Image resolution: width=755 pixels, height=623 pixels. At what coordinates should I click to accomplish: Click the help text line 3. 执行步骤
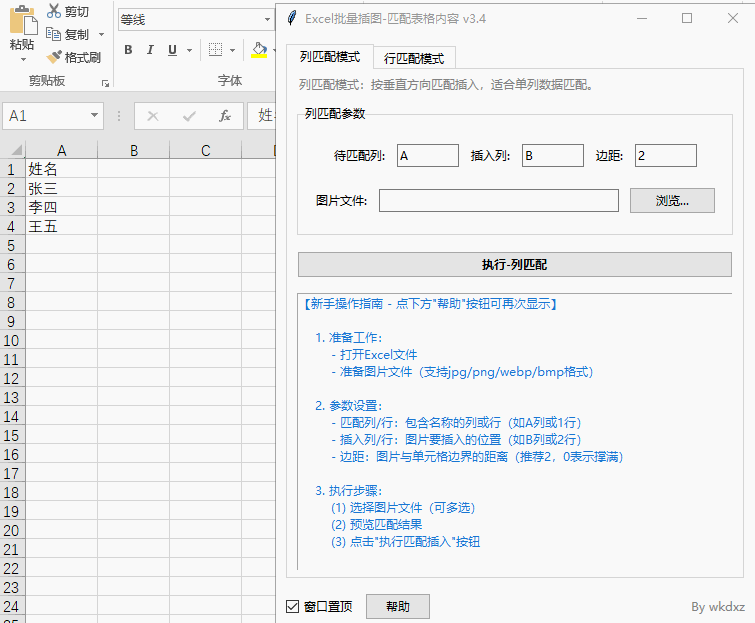(349, 491)
